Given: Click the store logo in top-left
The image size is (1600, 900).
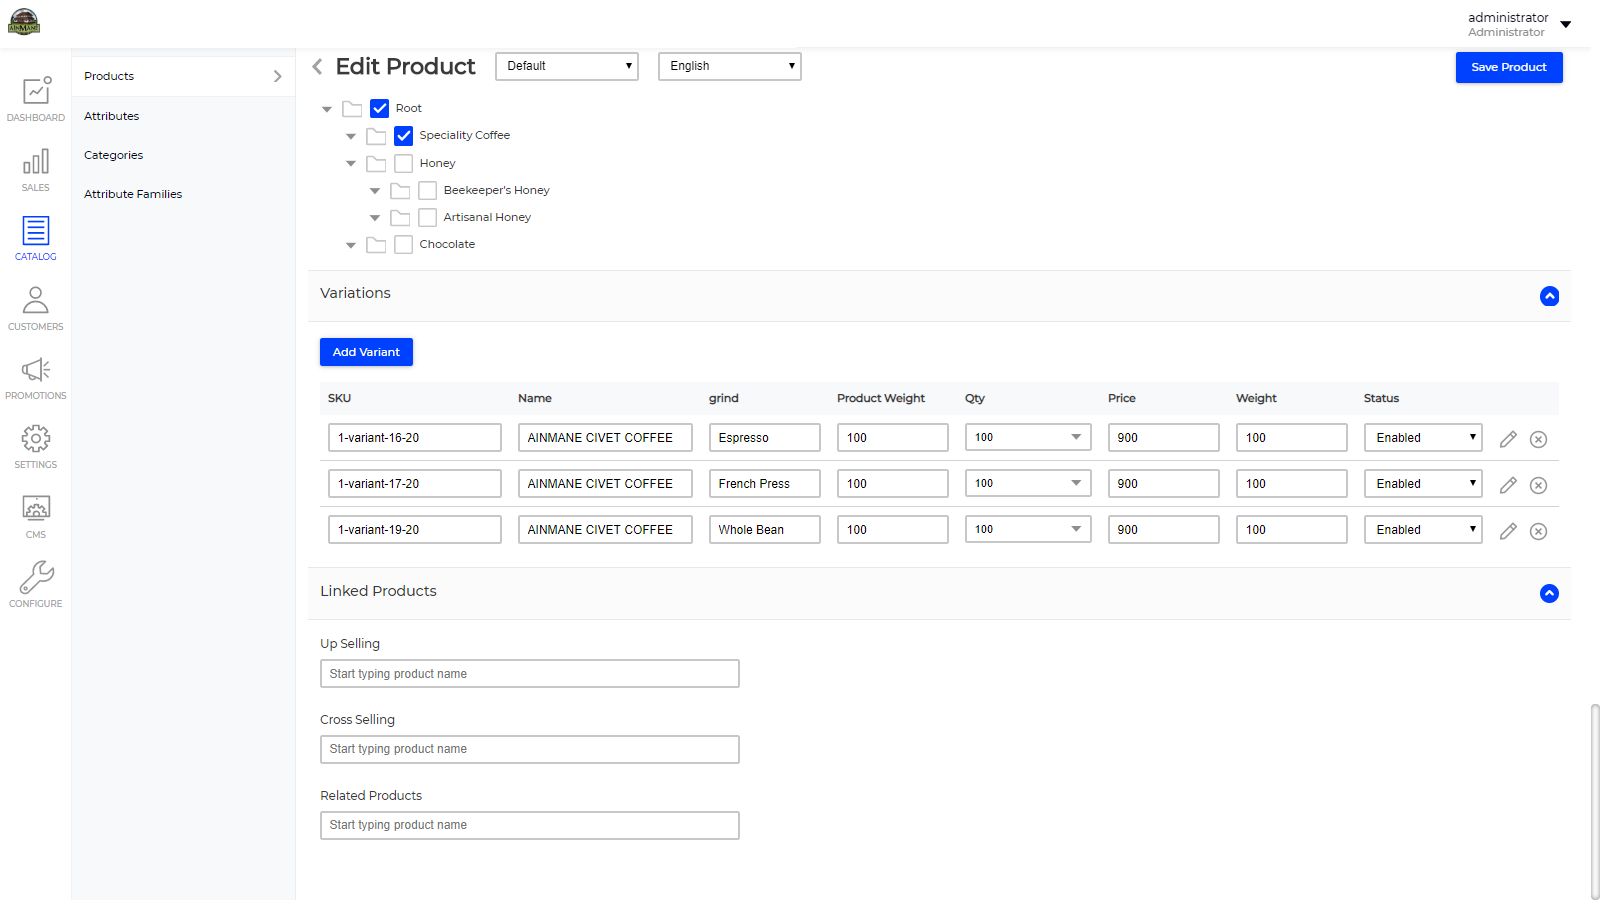Looking at the screenshot, I should coord(24,21).
